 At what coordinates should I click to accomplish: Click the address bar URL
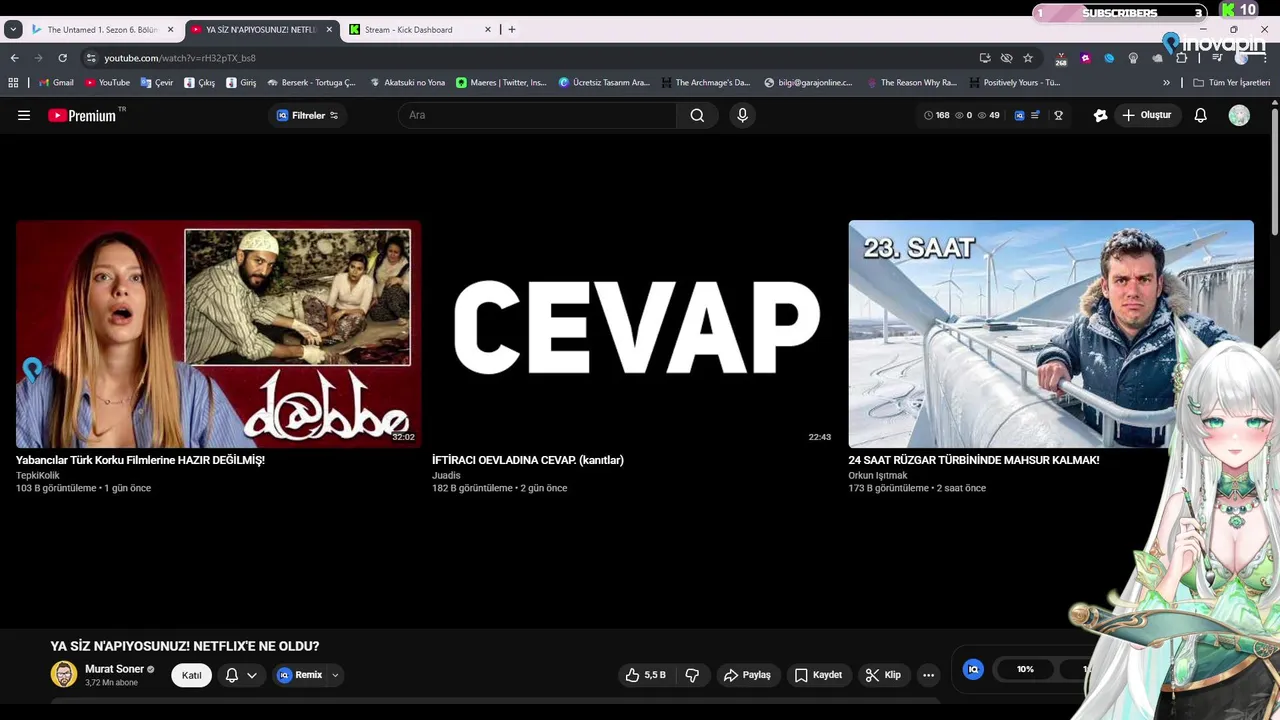pos(180,58)
